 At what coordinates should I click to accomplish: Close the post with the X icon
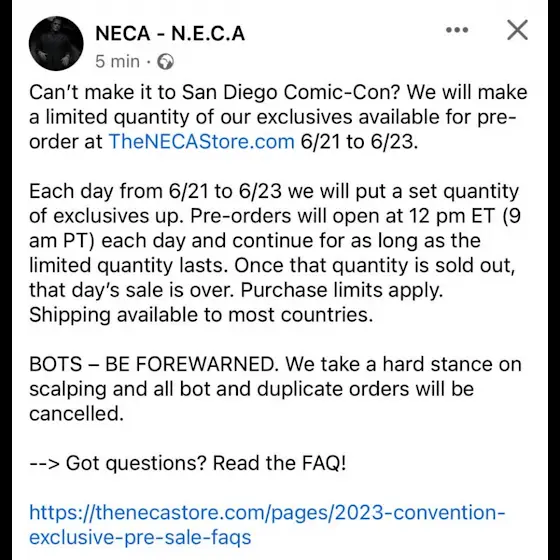click(x=517, y=30)
